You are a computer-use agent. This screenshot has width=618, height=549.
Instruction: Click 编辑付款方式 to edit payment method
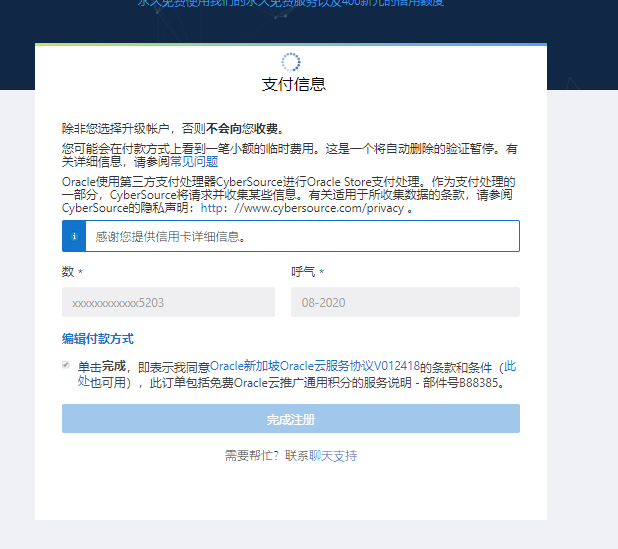(x=98, y=339)
